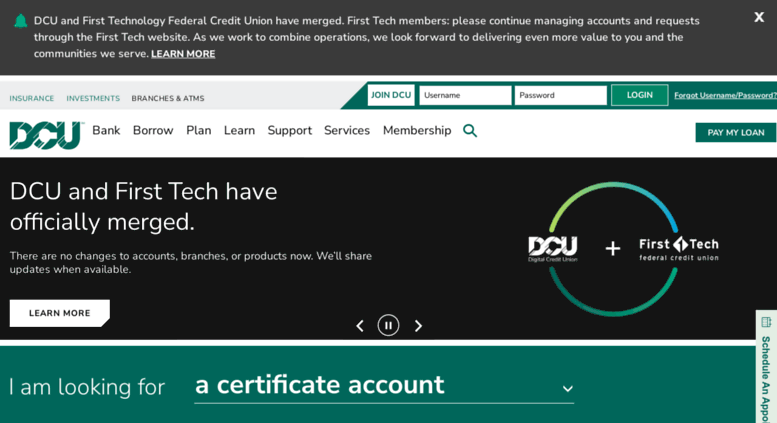Image resolution: width=777 pixels, height=423 pixels.
Task: Open the Membership menu
Action: click(417, 130)
